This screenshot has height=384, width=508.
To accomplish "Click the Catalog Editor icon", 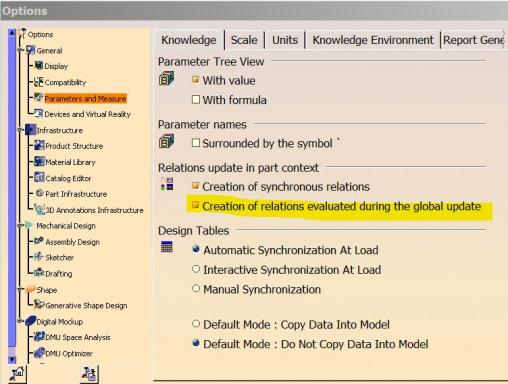I will [39, 177].
